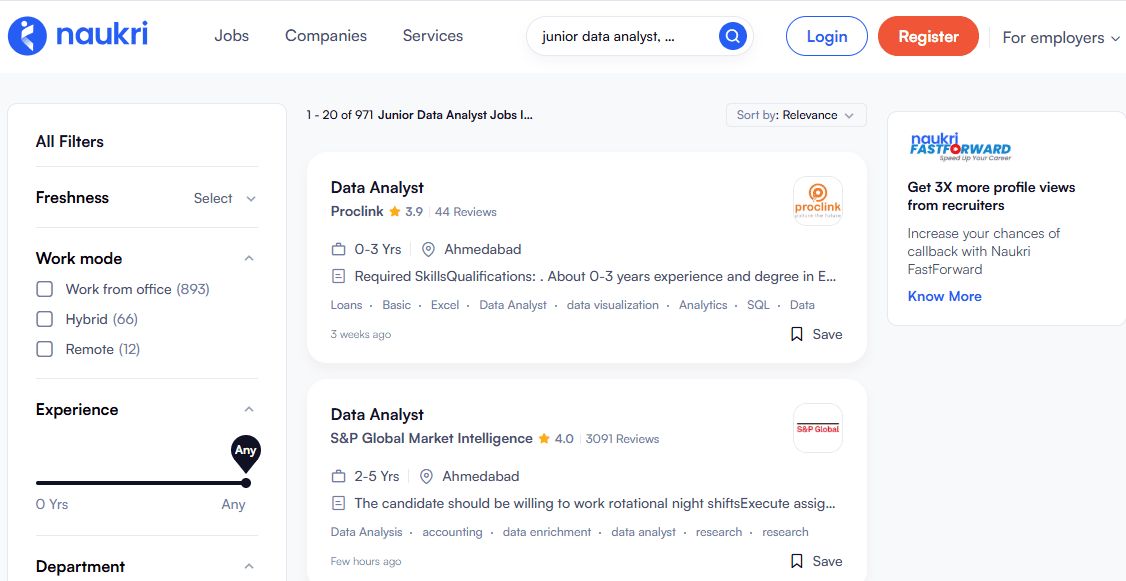Click the Proclink company logo
This screenshot has width=1126, height=581.
tap(817, 200)
